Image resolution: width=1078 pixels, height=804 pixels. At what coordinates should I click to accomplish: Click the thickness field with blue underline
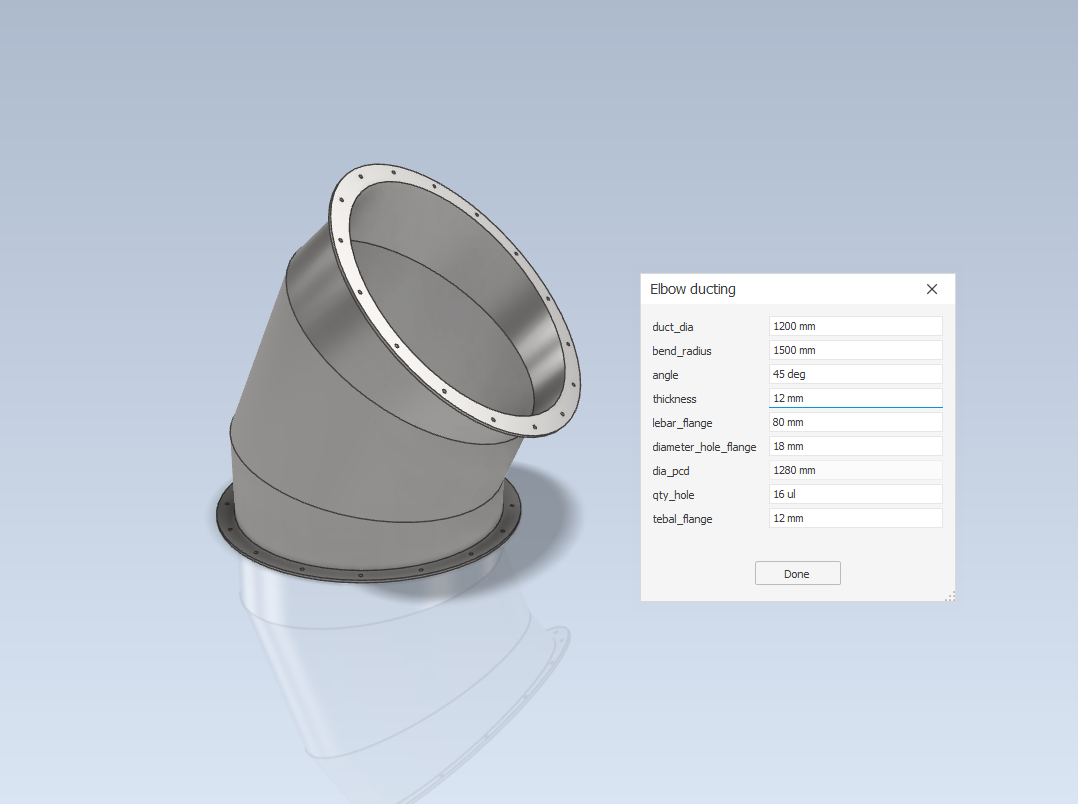coord(855,398)
